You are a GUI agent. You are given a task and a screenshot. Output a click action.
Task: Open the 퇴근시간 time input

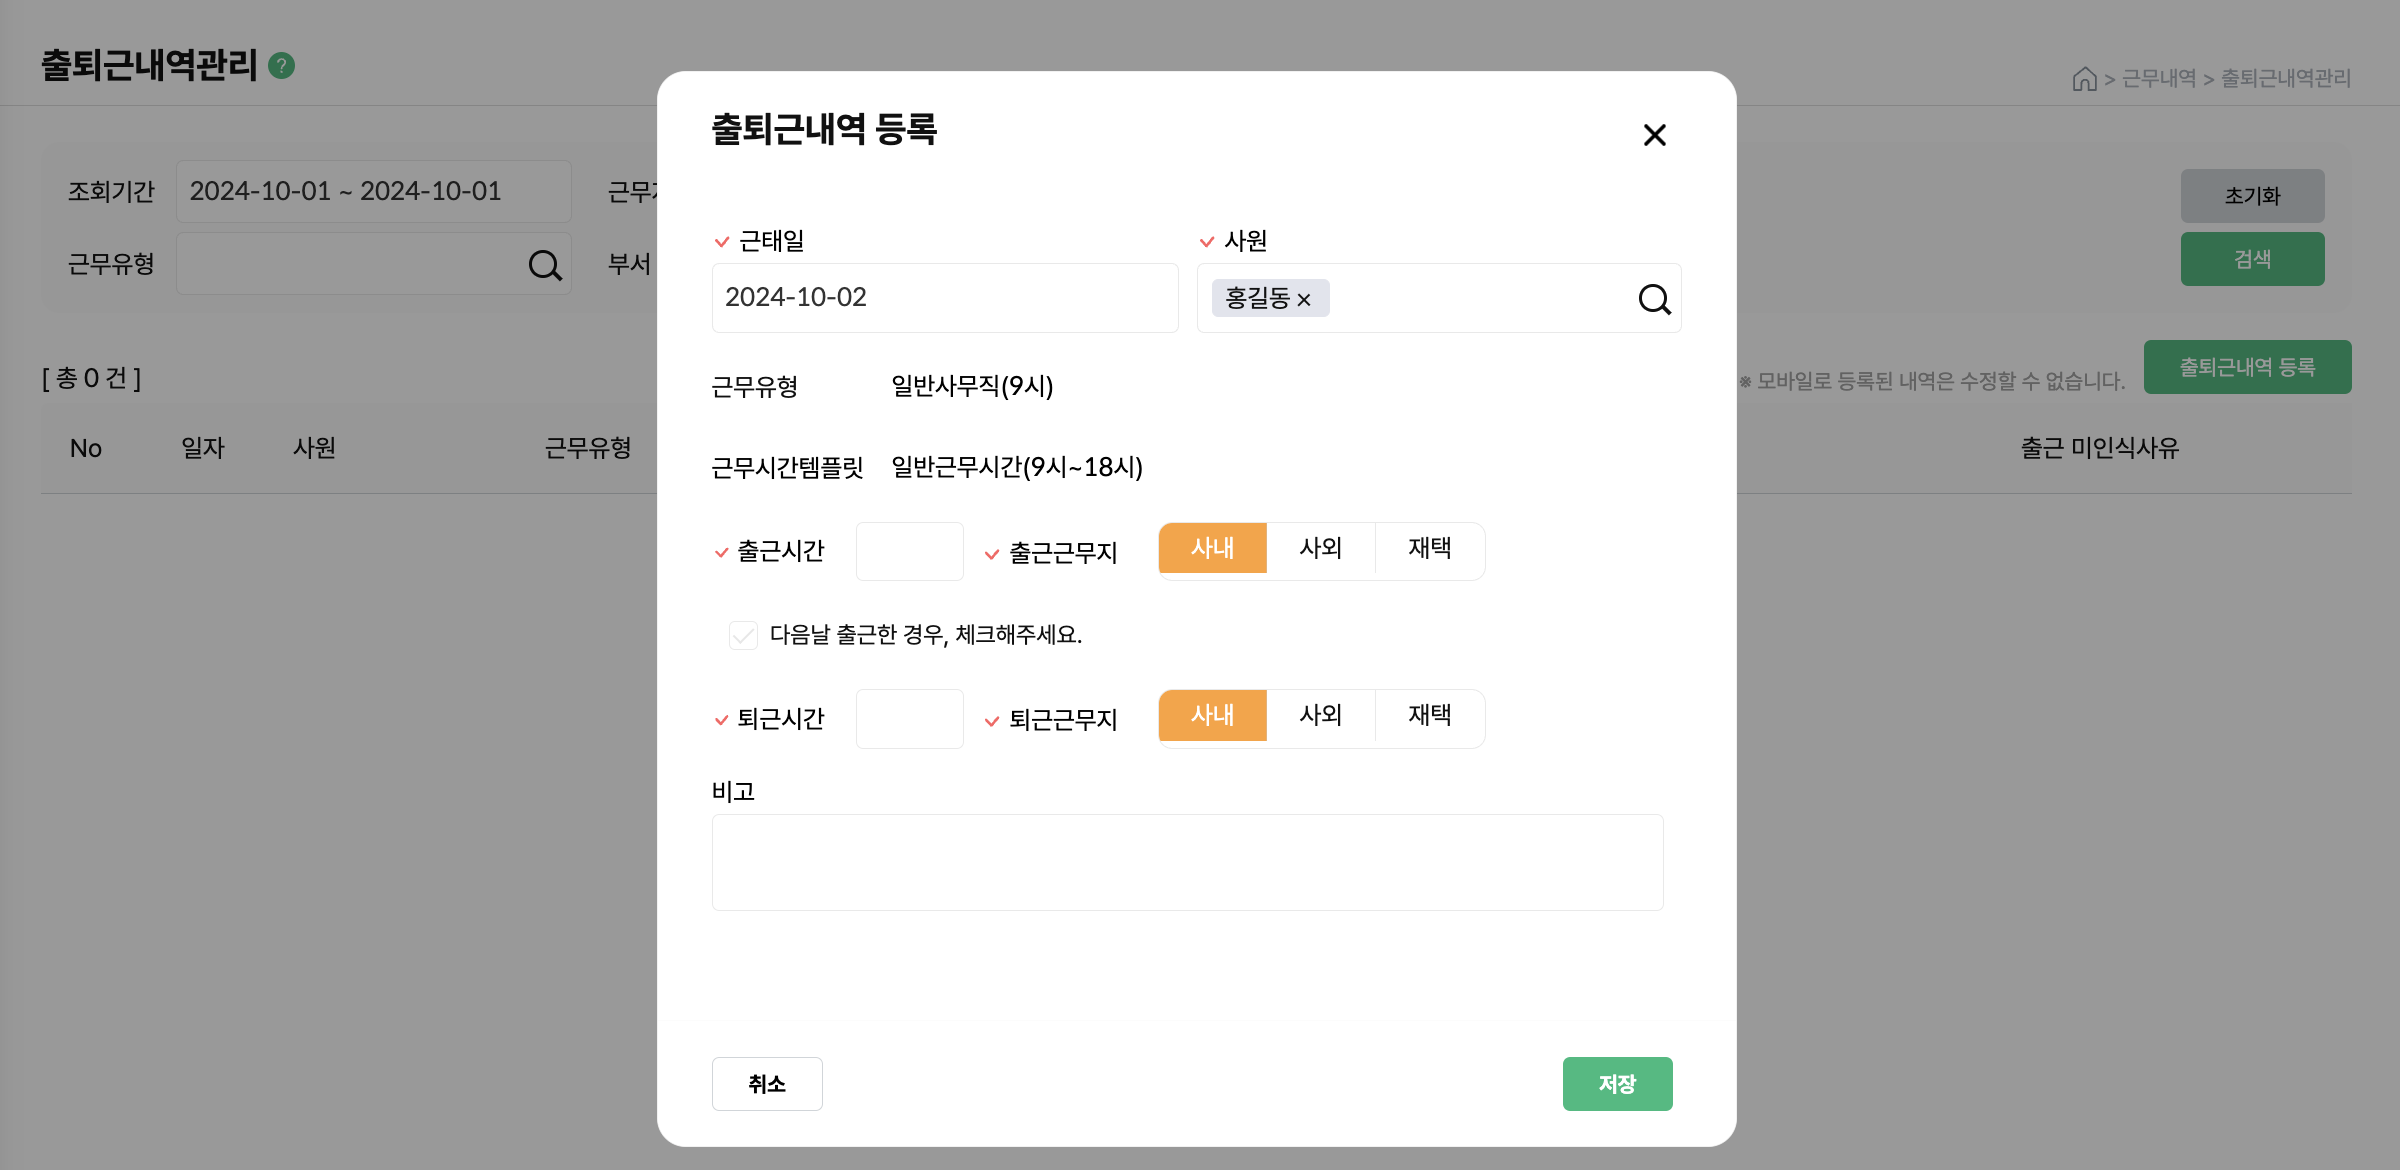click(x=909, y=718)
